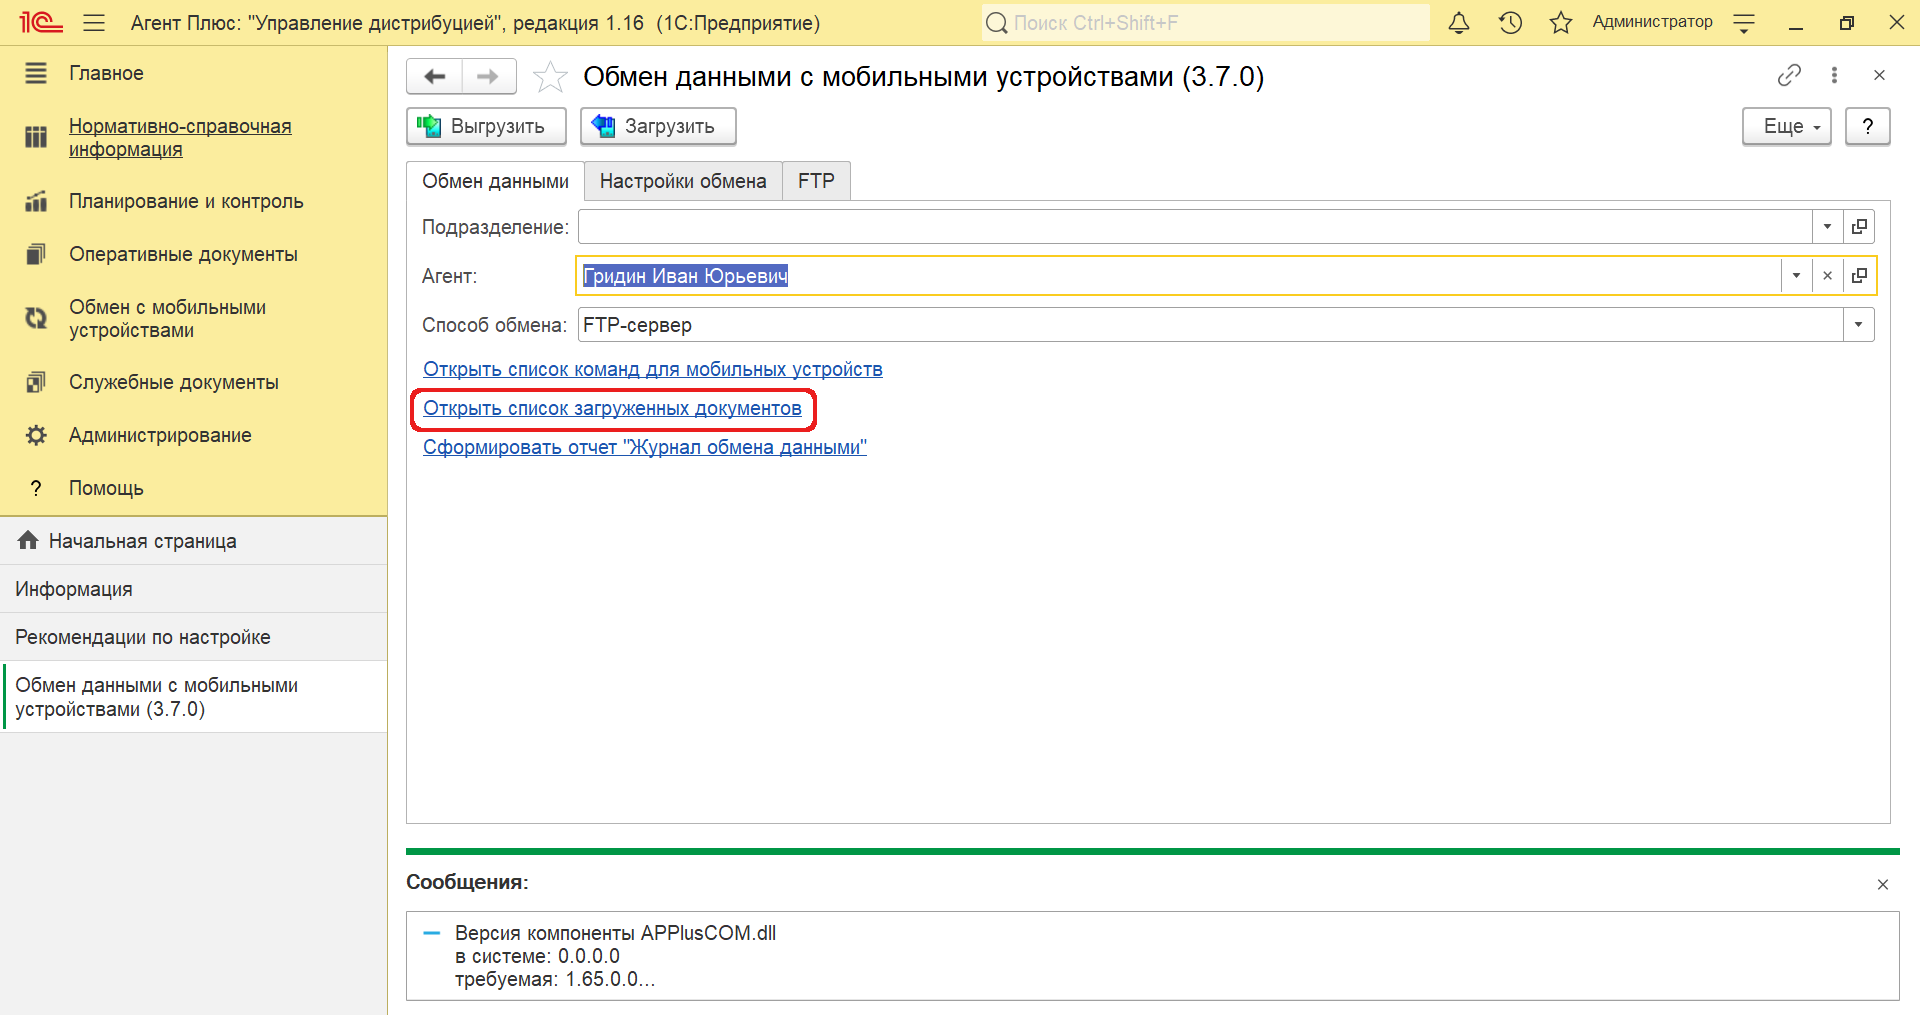The width and height of the screenshot is (1920, 1015).
Task: Click the Администрирование gear icon
Action: pos(36,435)
